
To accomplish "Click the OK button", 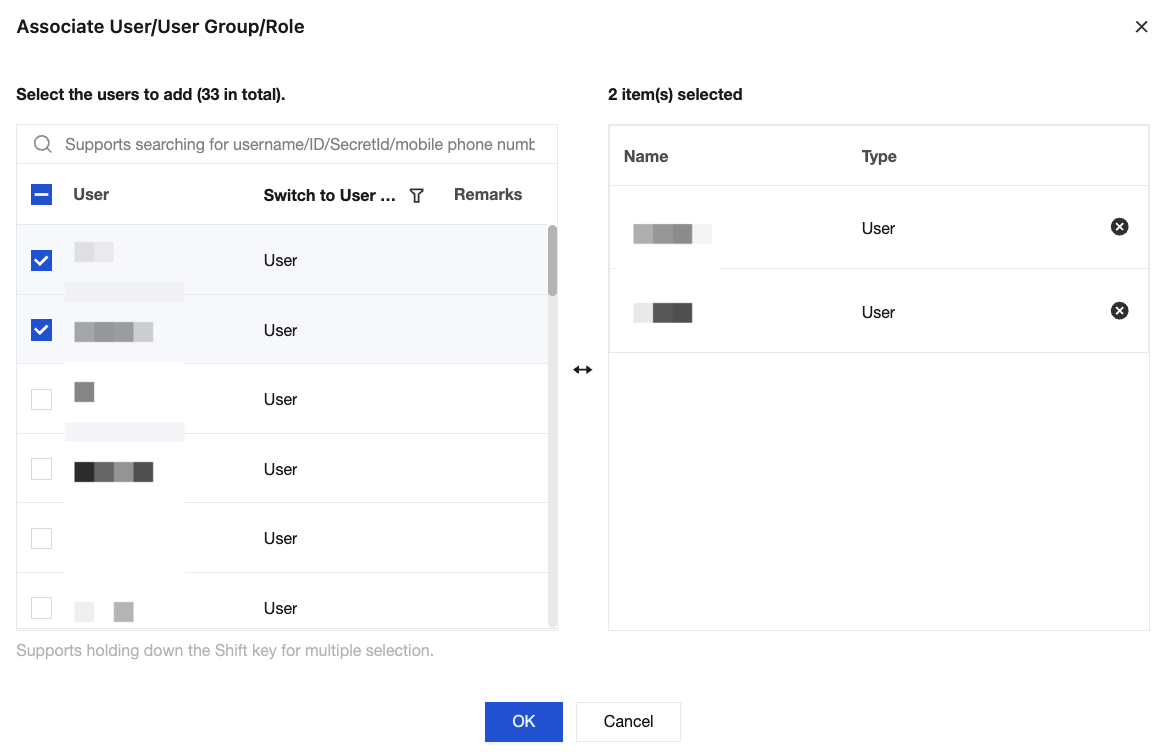I will (x=523, y=721).
